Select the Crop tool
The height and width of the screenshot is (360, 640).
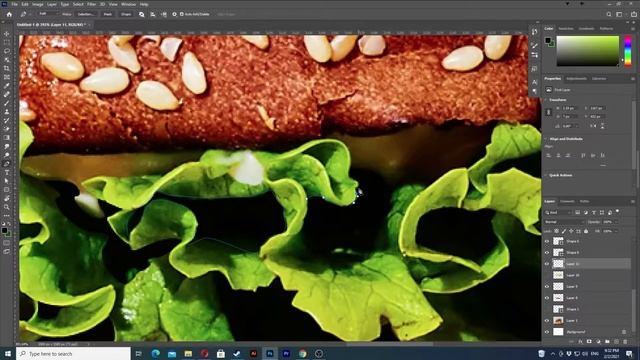[7, 68]
